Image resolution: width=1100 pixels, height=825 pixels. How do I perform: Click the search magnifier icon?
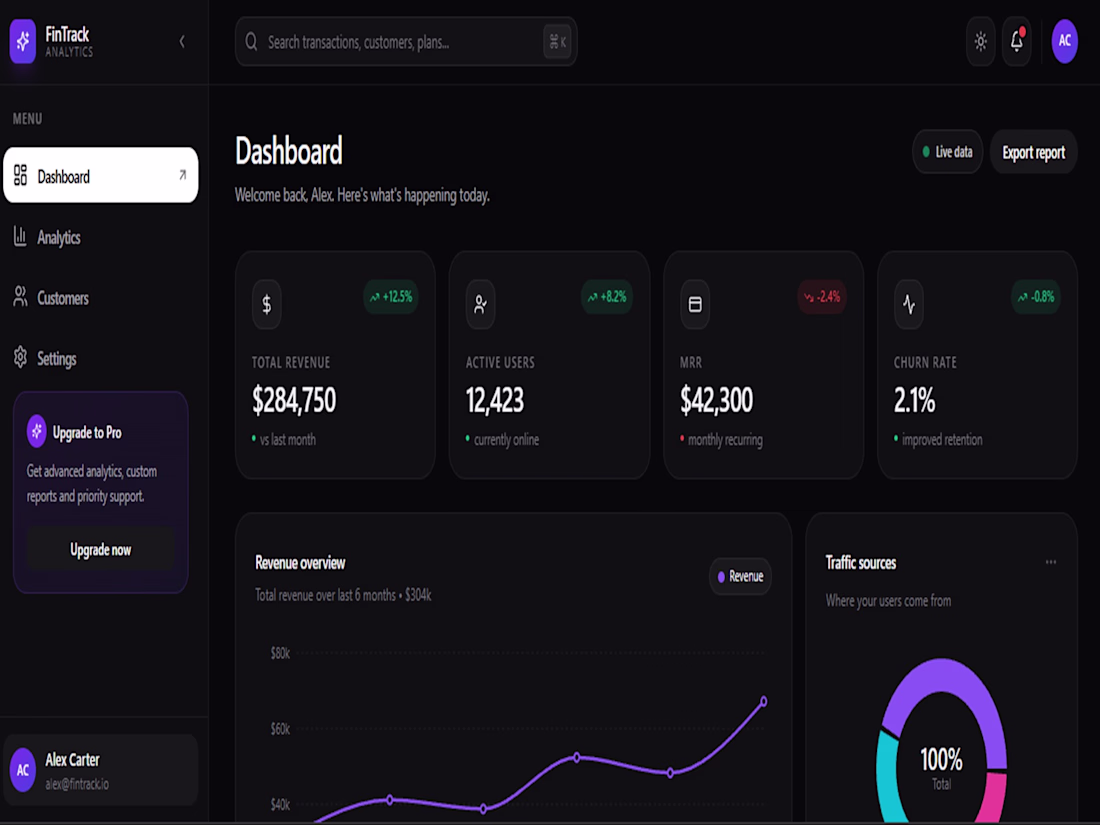pos(251,42)
